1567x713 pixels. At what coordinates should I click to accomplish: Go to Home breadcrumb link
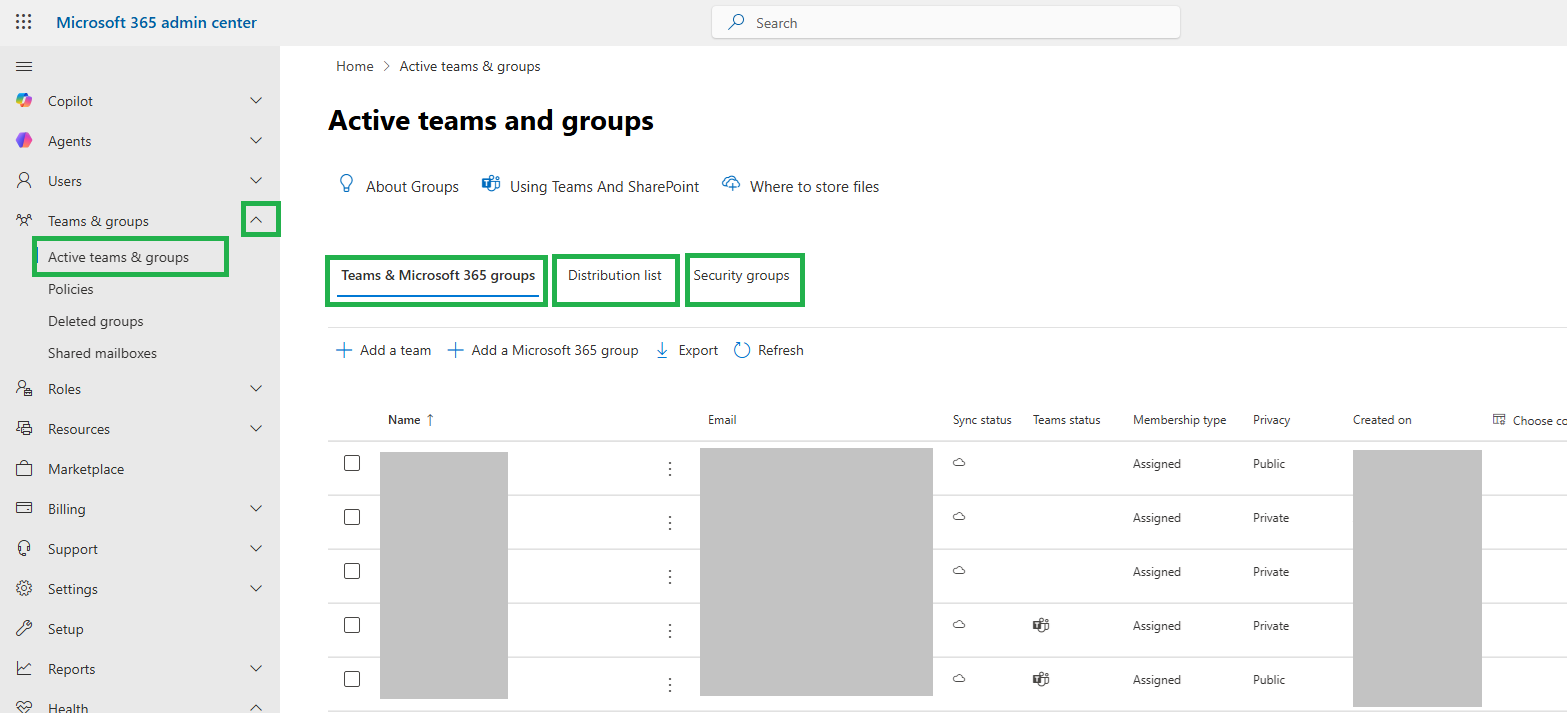(x=355, y=66)
